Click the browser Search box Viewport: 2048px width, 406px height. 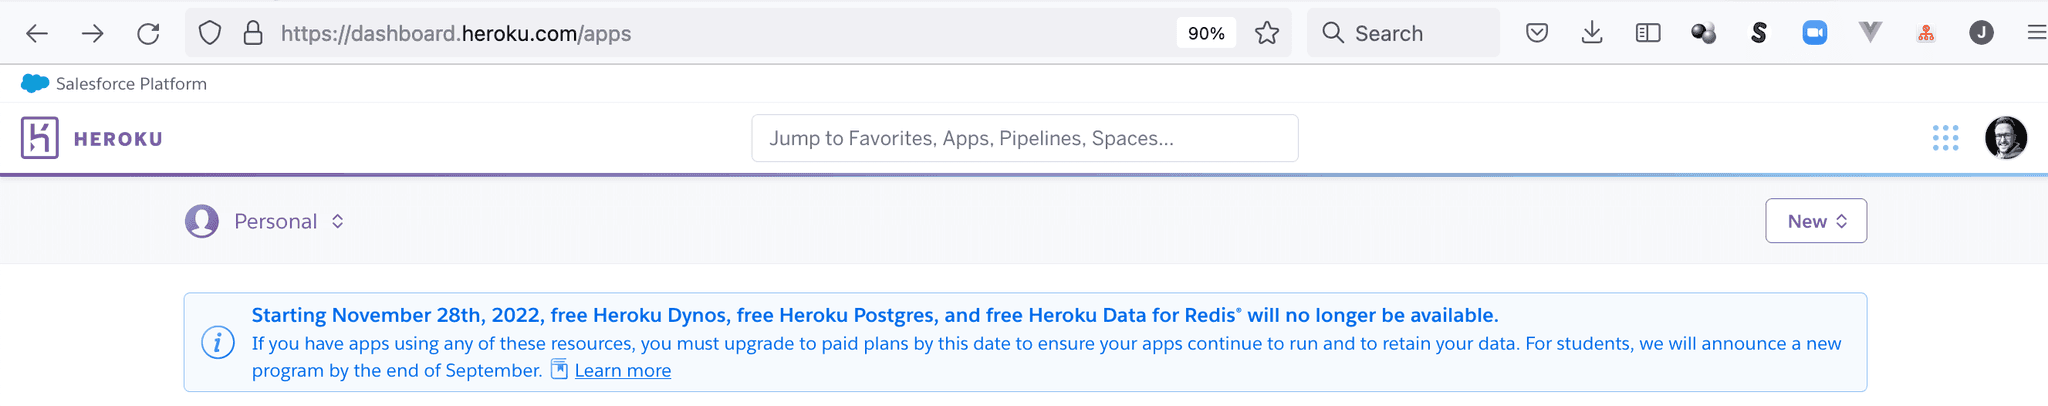[x=1403, y=33]
